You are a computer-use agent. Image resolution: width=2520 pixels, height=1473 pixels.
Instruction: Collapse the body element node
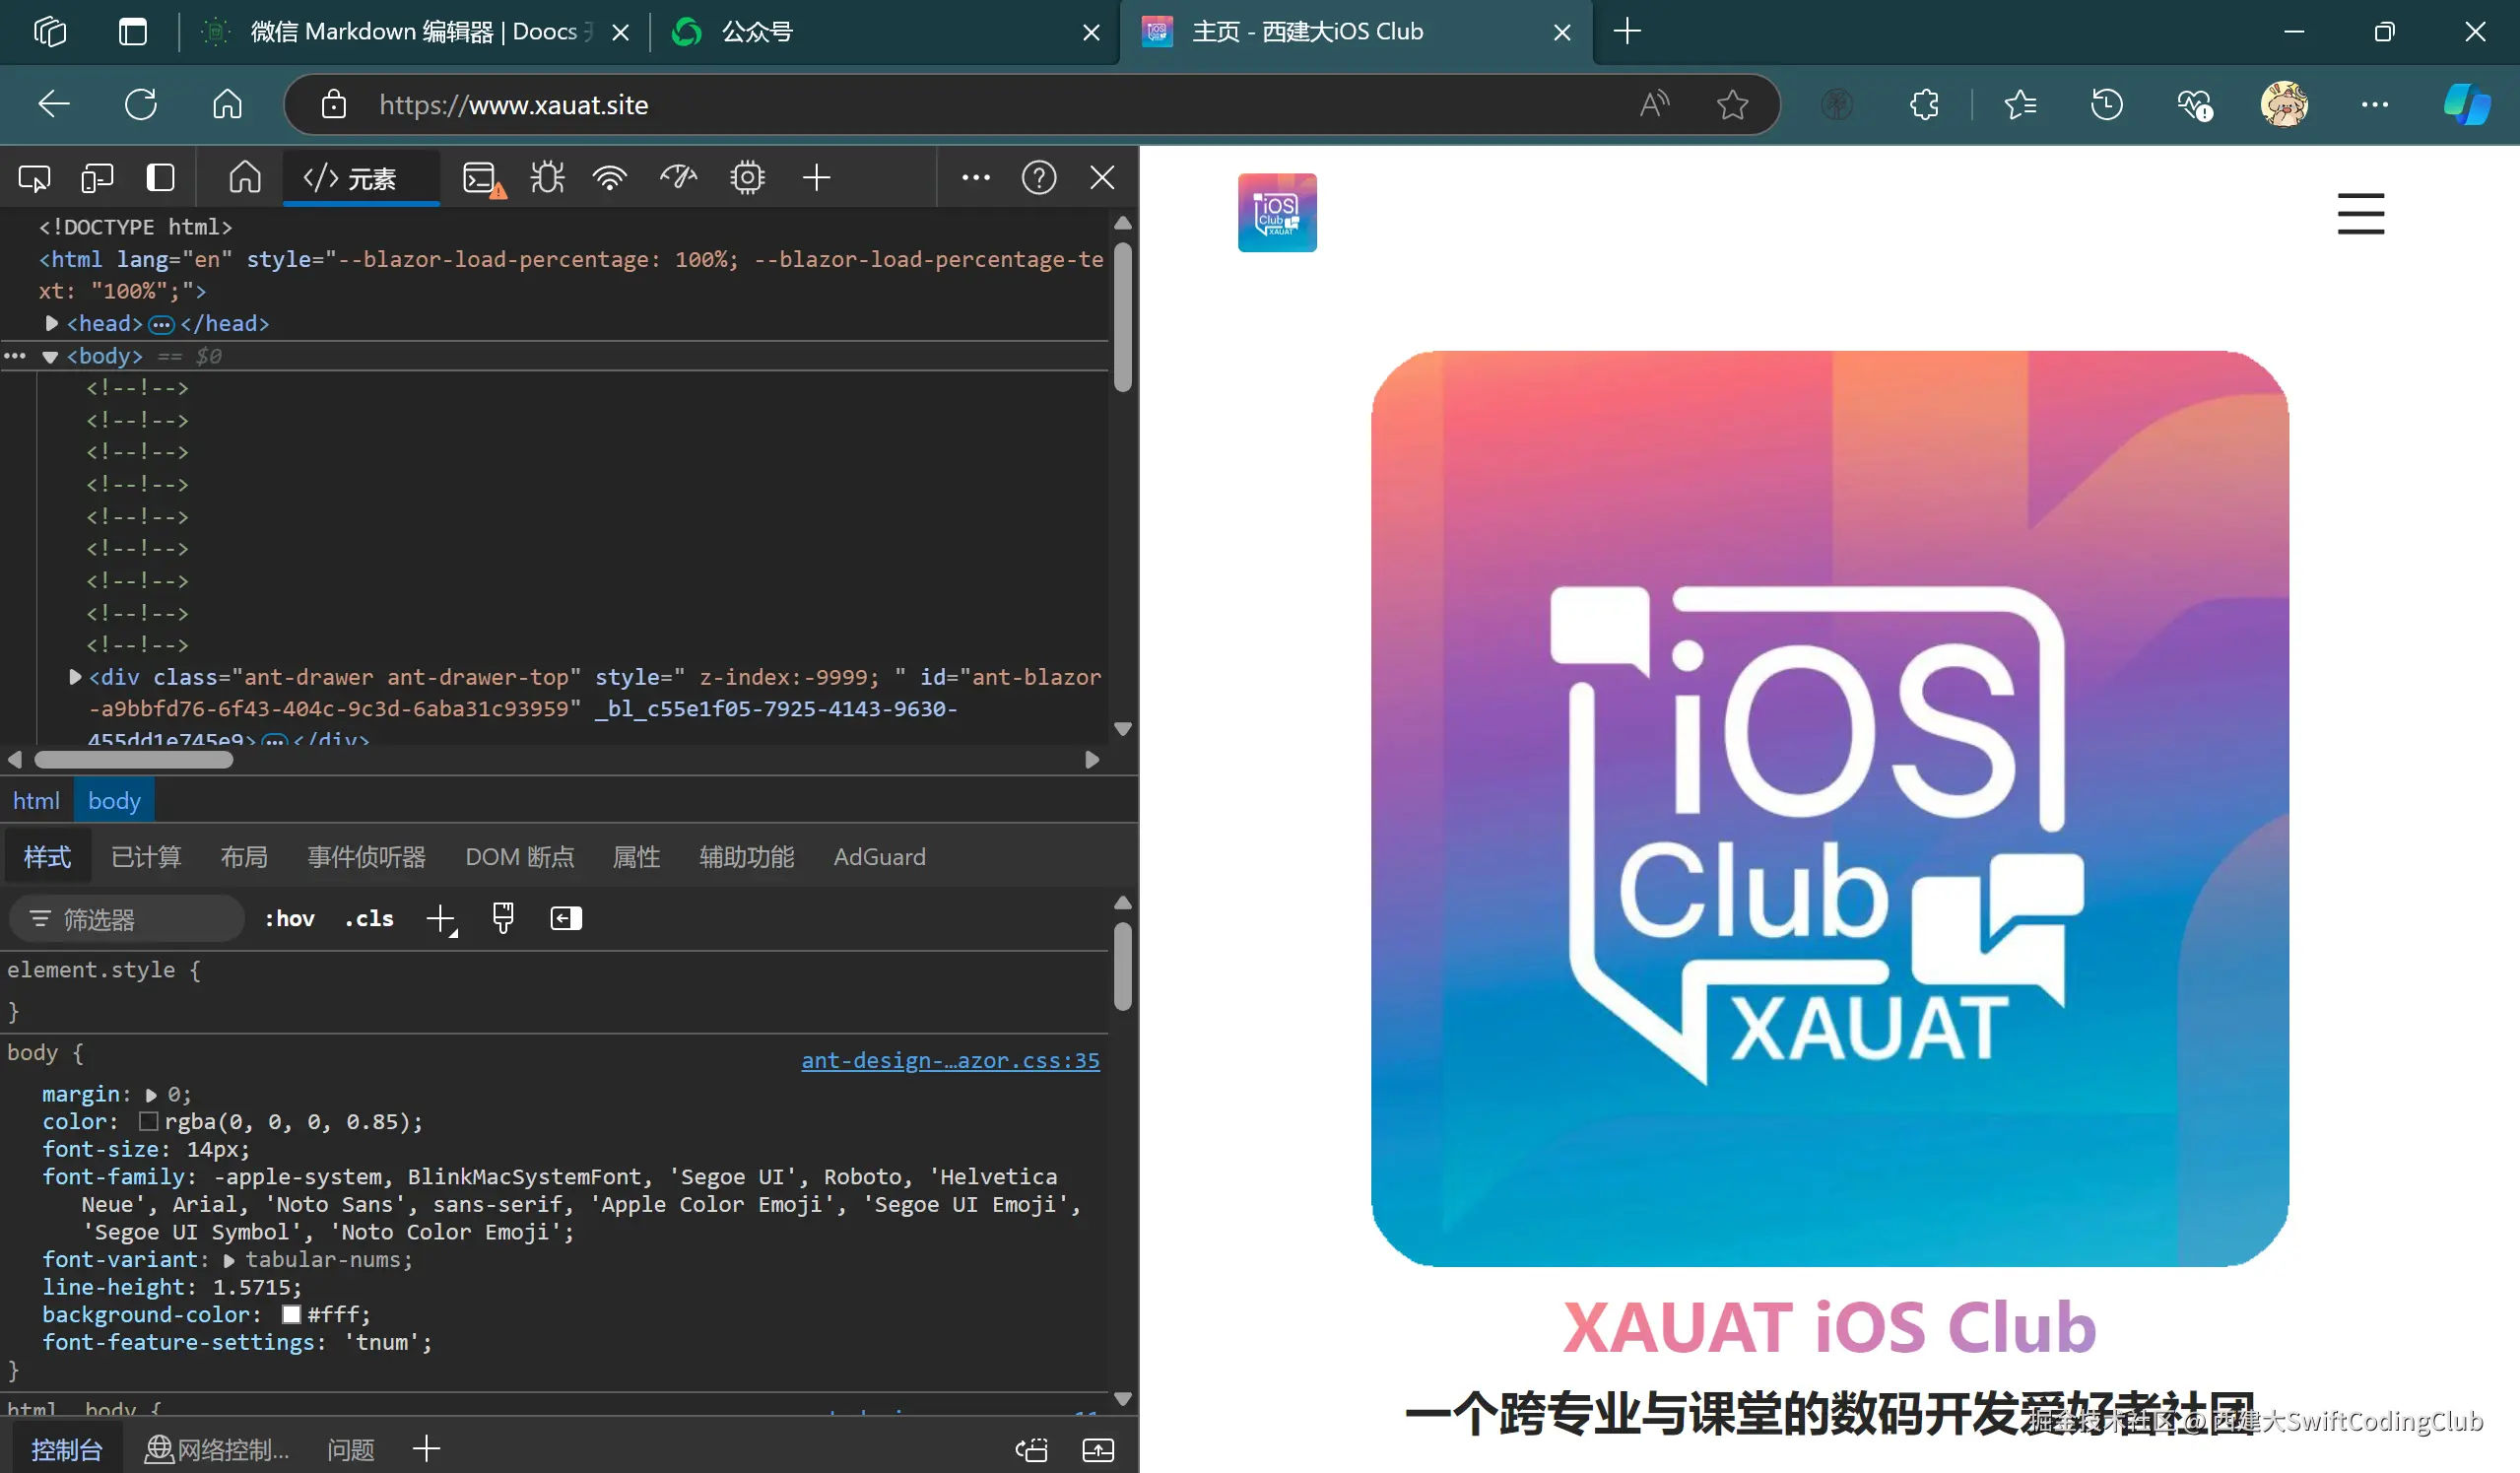[x=49, y=357]
